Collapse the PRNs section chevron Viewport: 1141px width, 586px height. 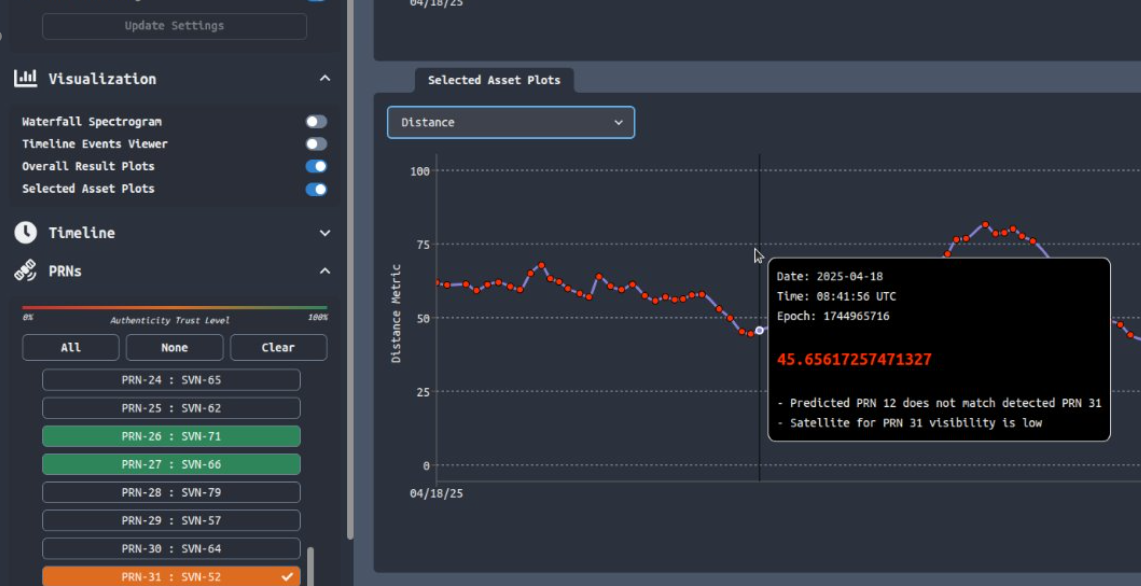[325, 271]
